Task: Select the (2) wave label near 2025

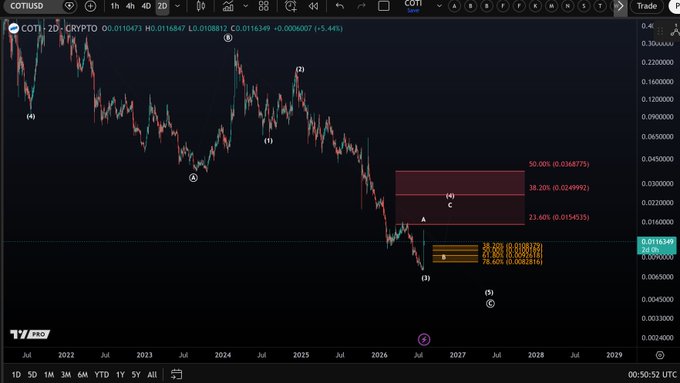Action: point(300,69)
